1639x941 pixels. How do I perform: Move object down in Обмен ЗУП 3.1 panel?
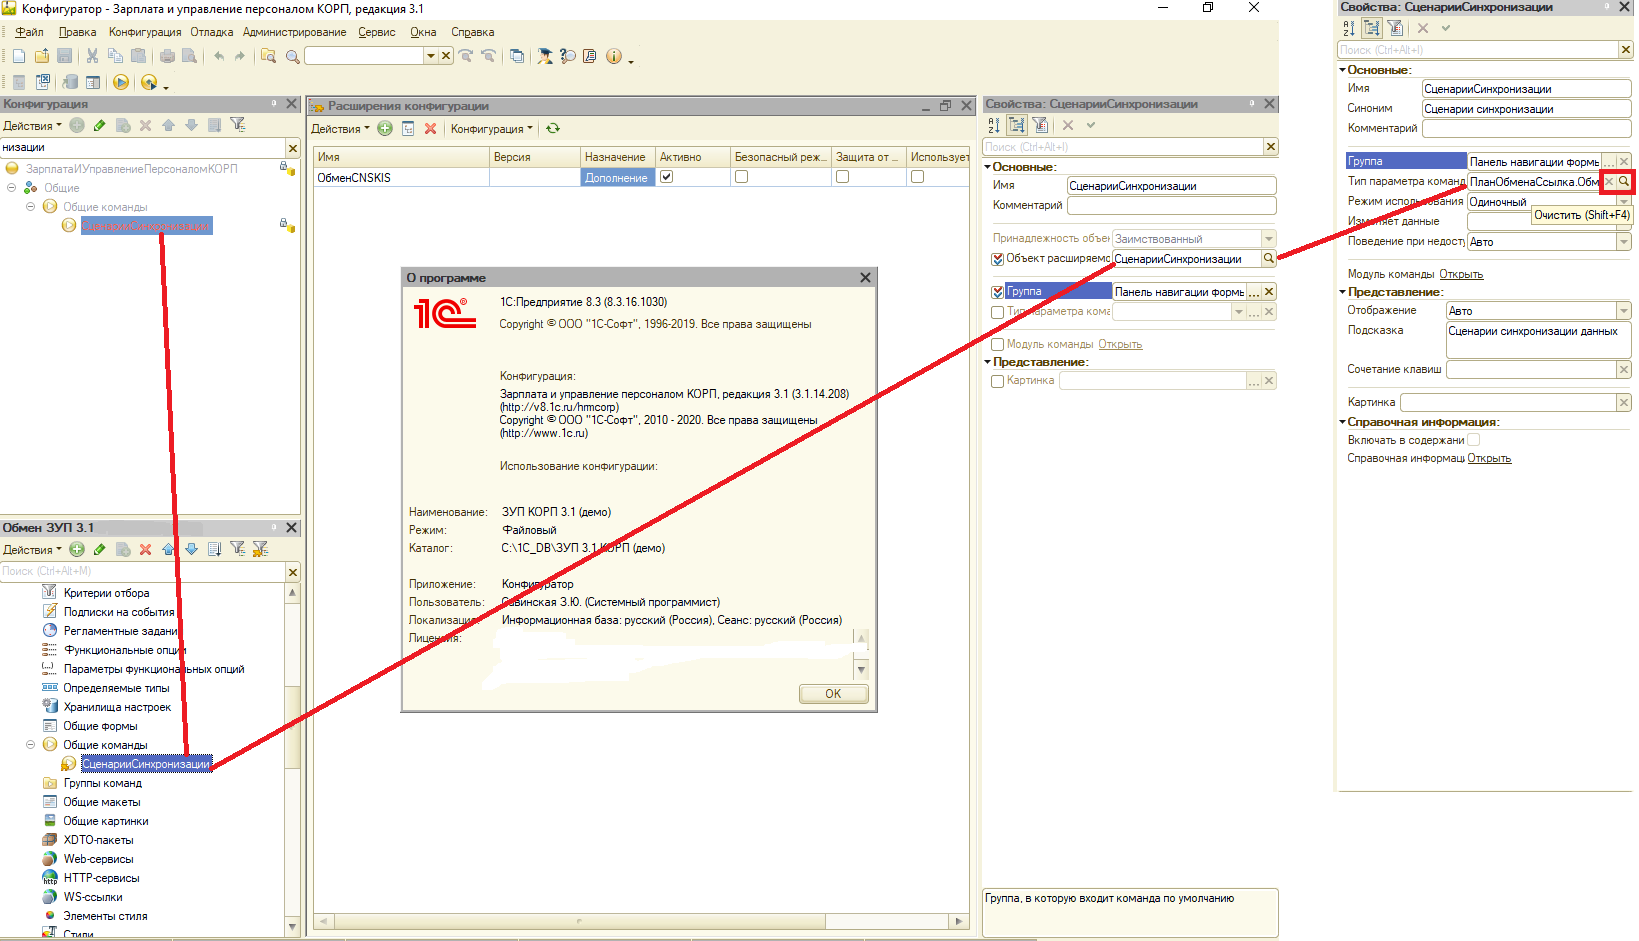[191, 549]
